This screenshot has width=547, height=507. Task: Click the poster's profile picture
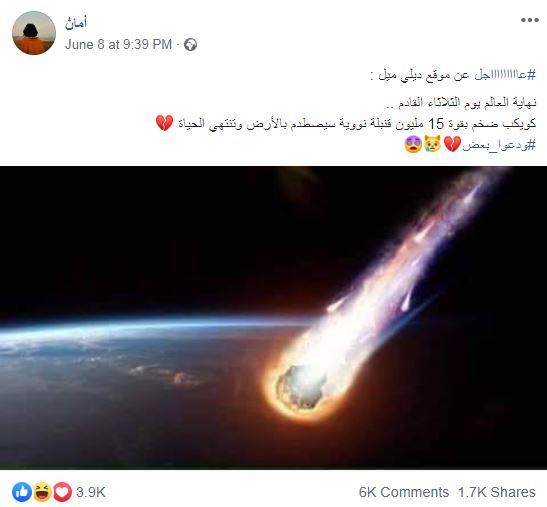coord(34,33)
